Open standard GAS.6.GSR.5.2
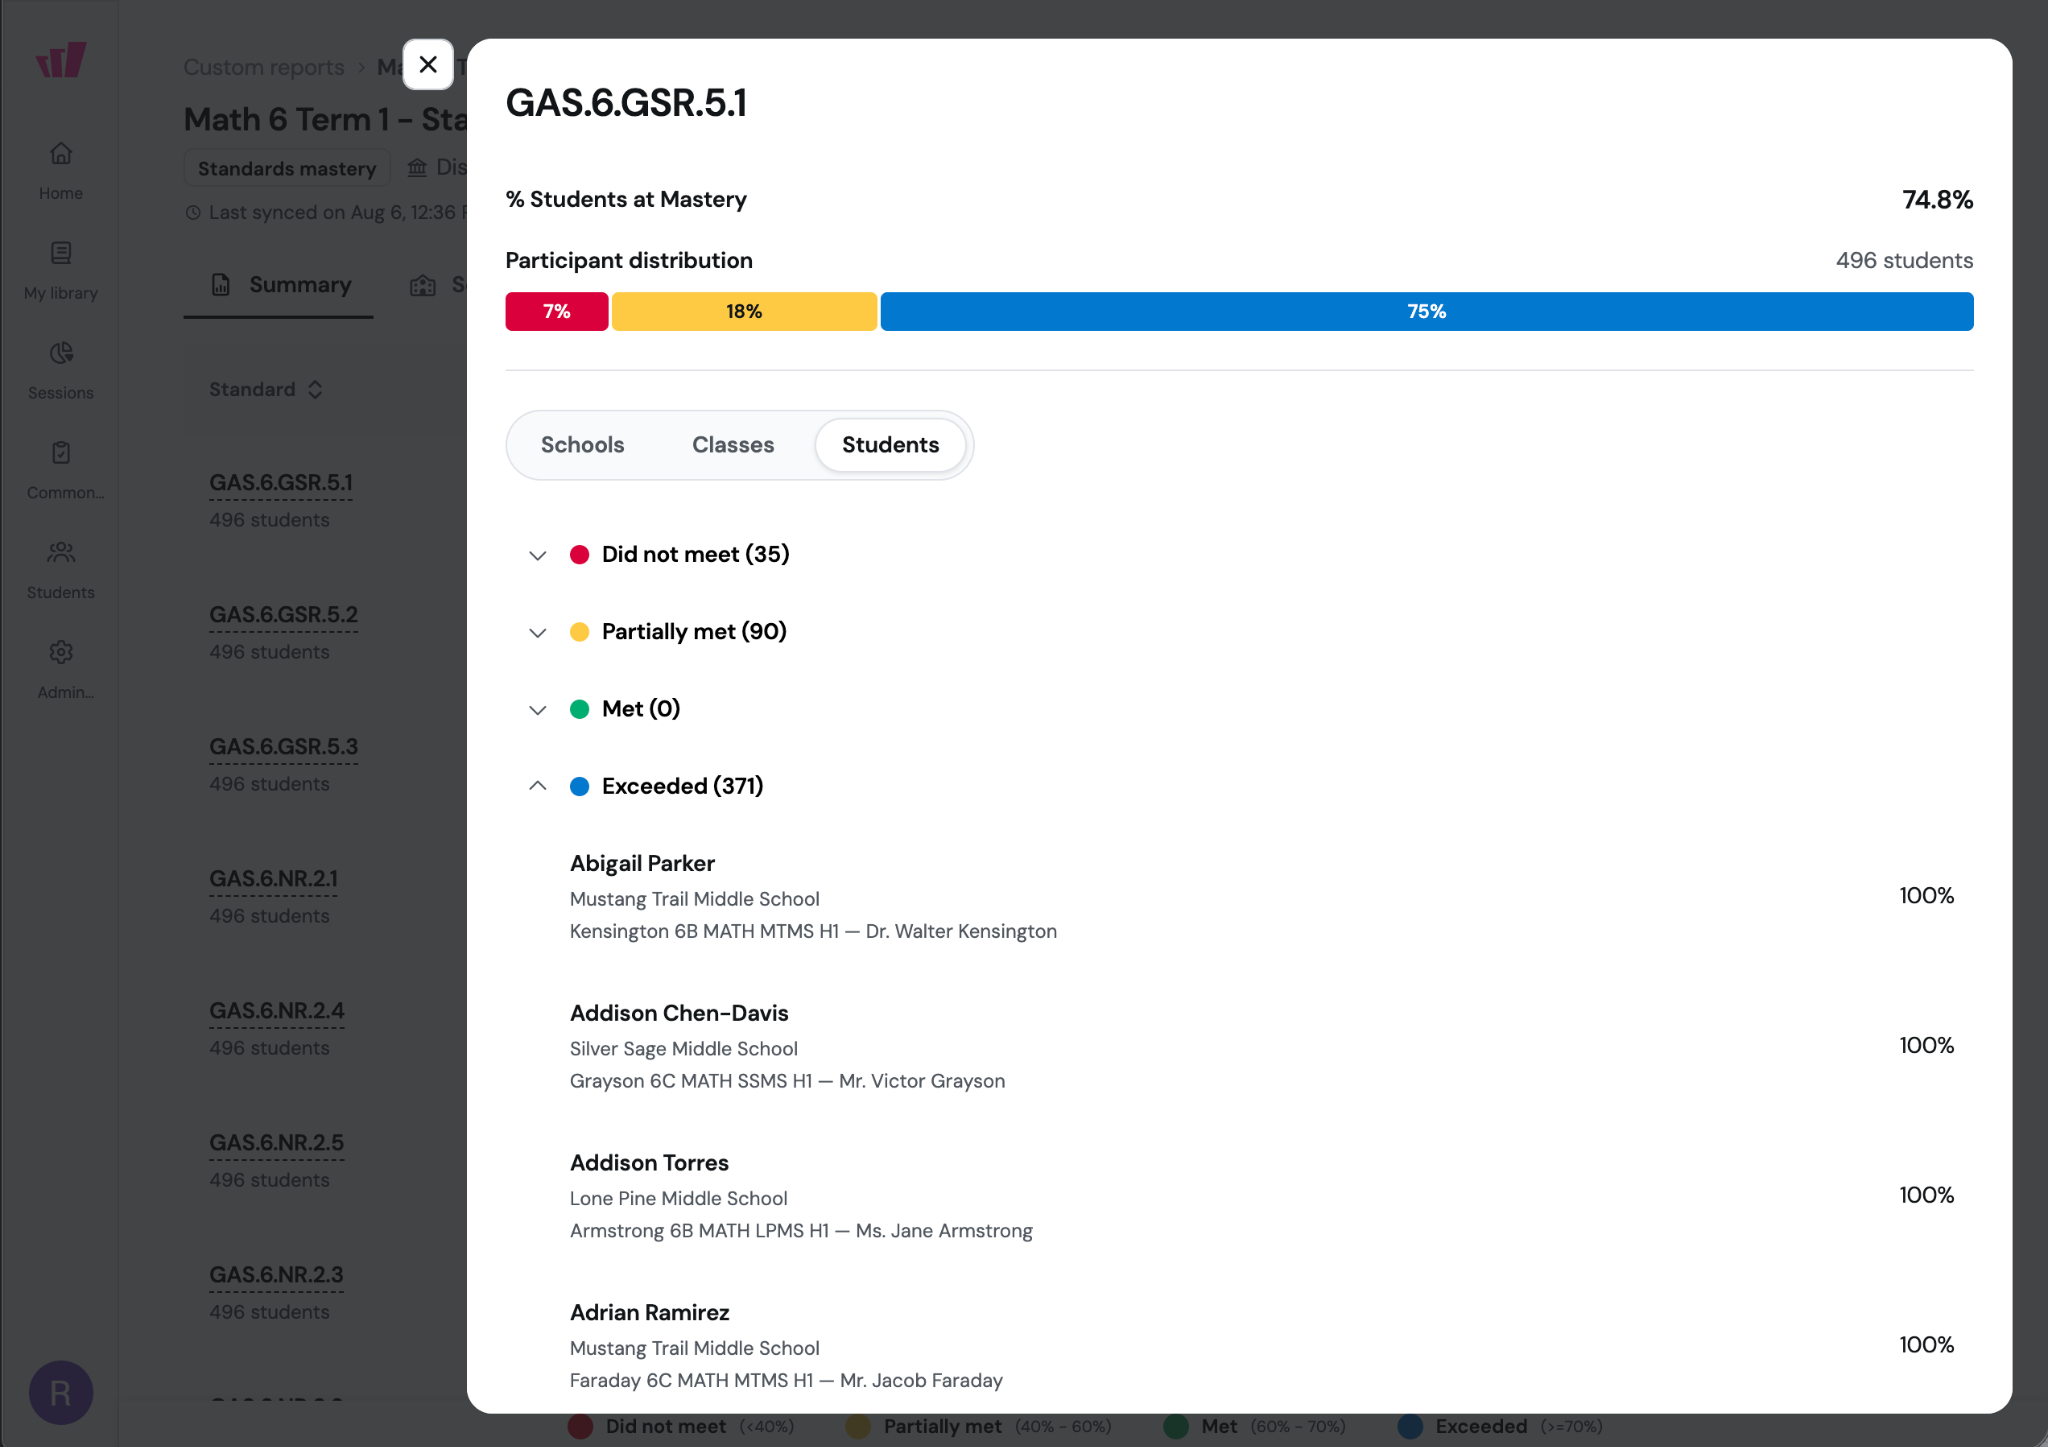 [x=284, y=615]
